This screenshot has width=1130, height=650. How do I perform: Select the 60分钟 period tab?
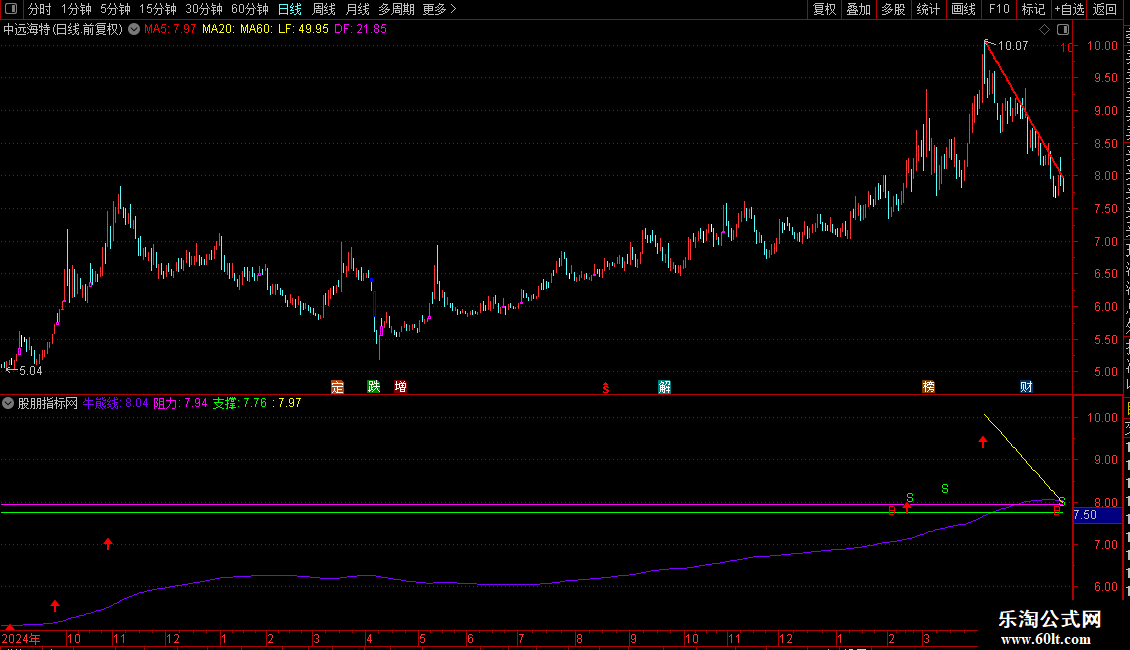(250, 9)
